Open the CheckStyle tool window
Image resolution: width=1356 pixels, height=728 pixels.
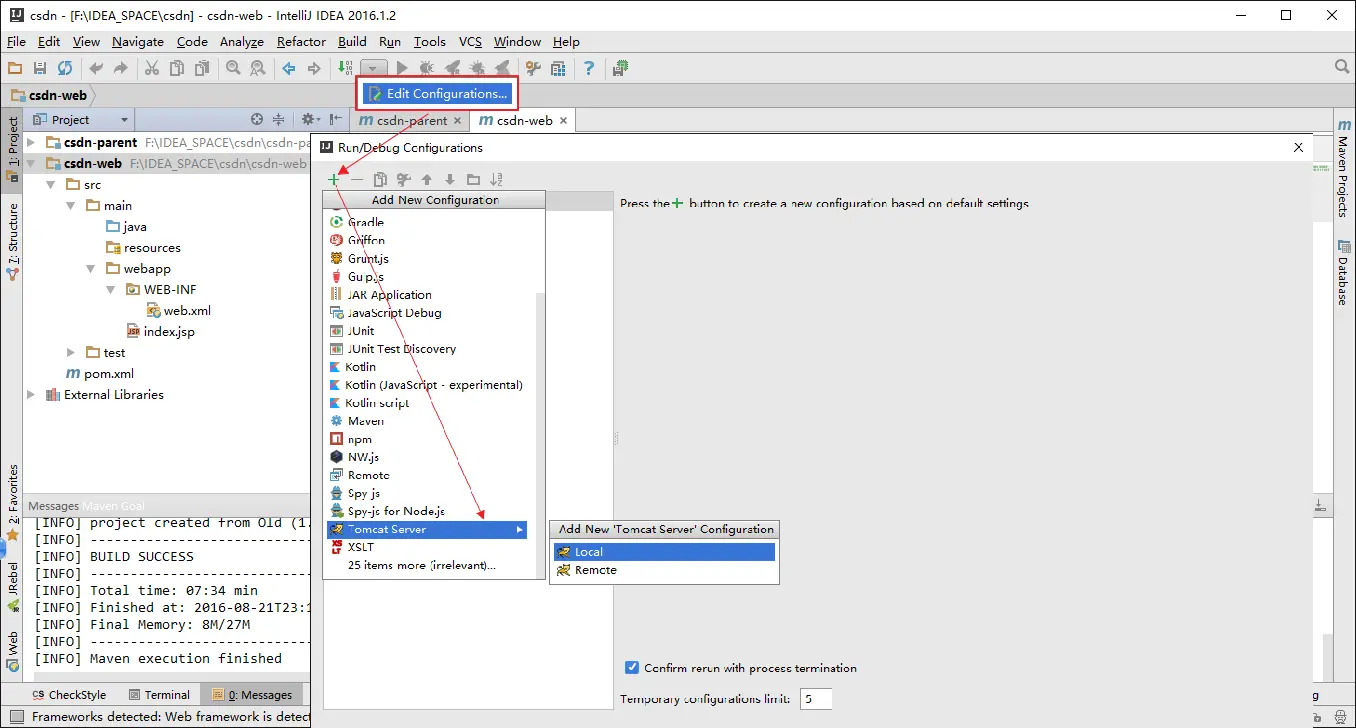69,695
